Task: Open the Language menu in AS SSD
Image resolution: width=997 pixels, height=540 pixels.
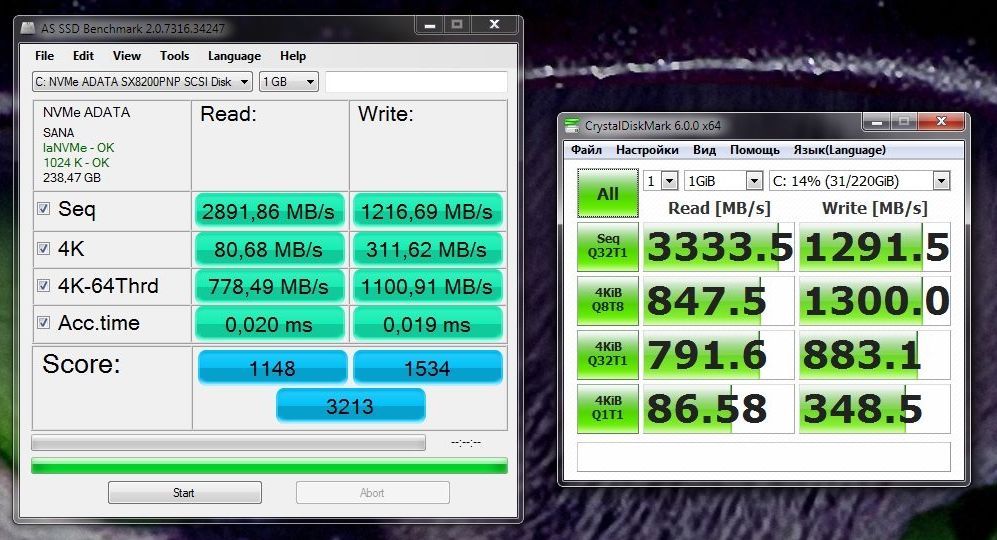Action: coord(234,56)
